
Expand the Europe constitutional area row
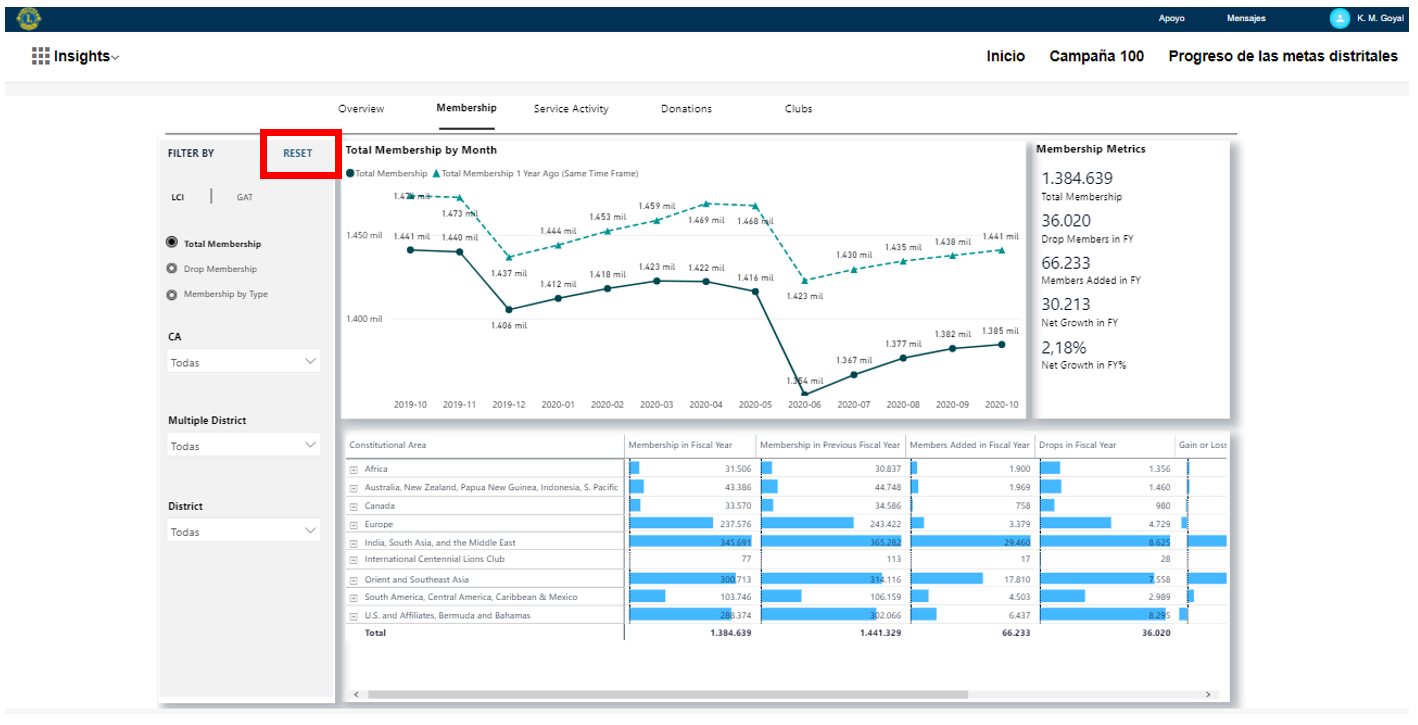[x=353, y=525]
